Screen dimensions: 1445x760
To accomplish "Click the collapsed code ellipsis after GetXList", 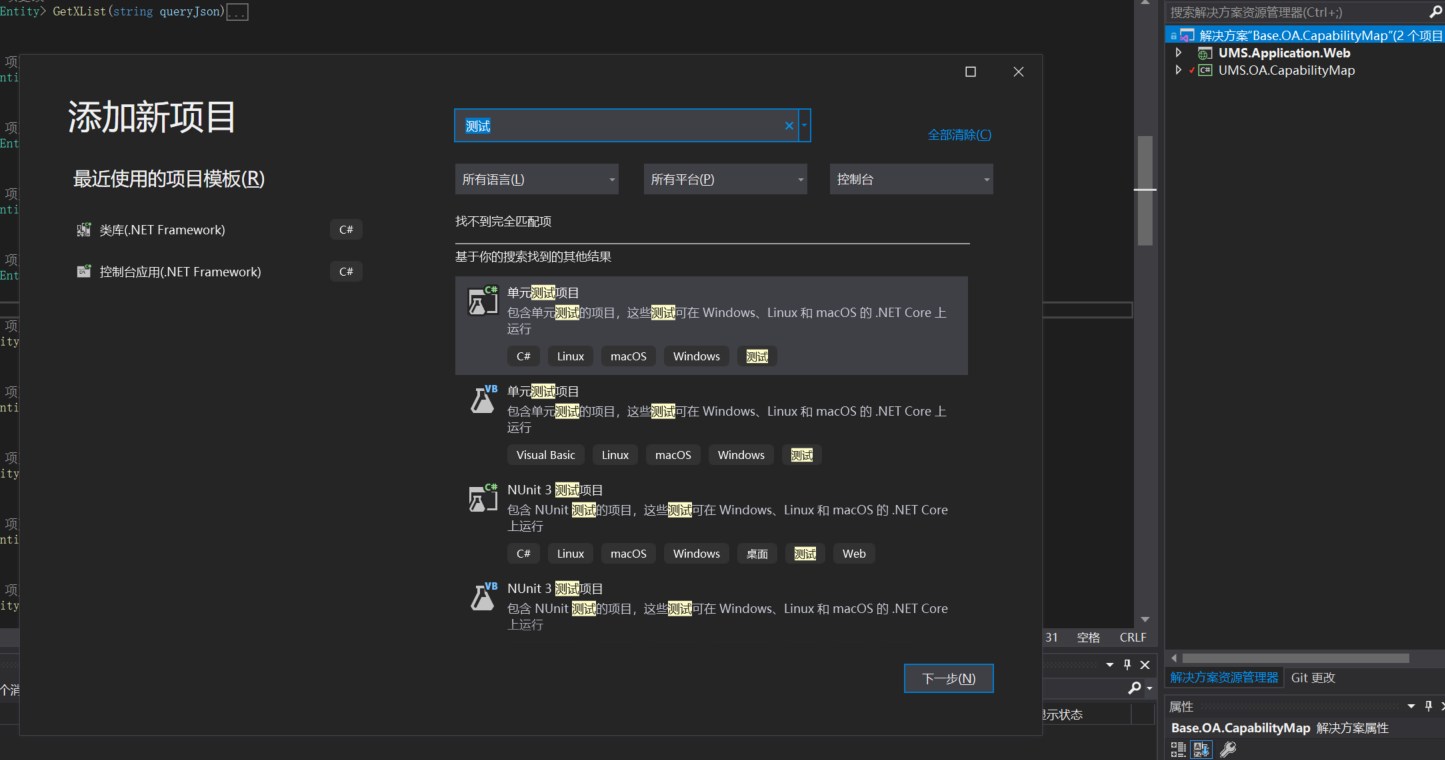I will pos(237,12).
